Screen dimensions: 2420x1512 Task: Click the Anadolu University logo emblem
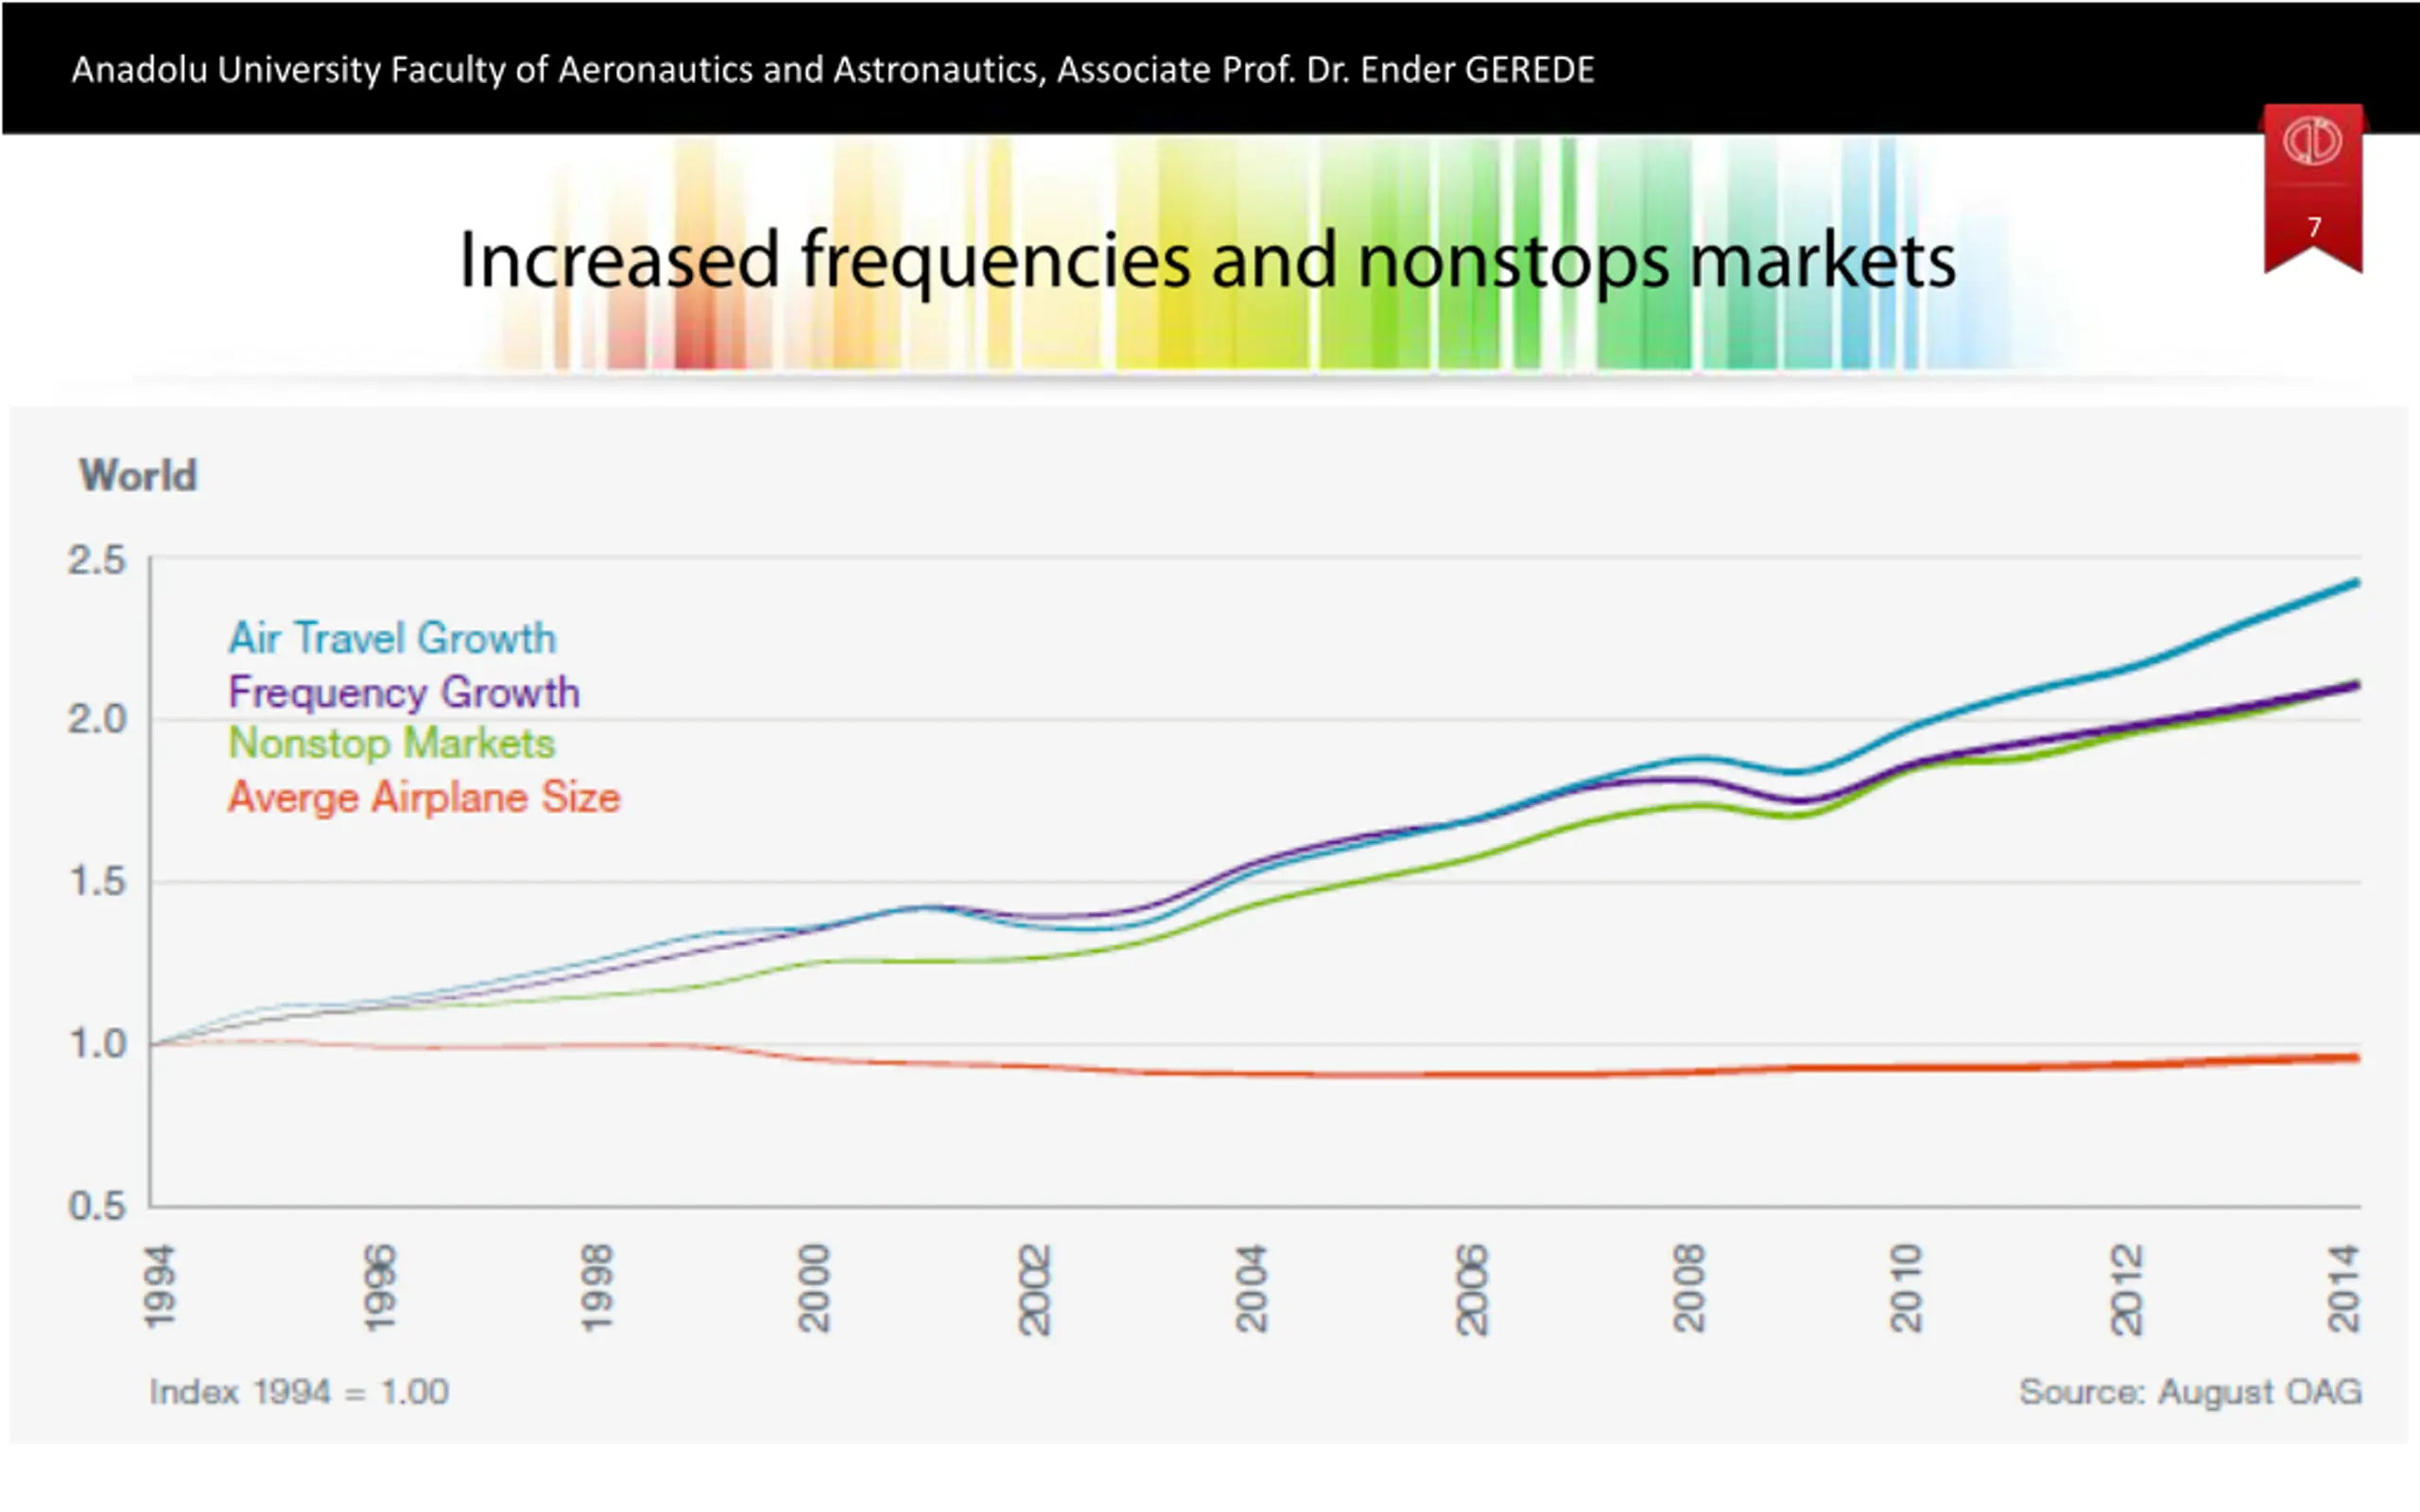click(2311, 141)
